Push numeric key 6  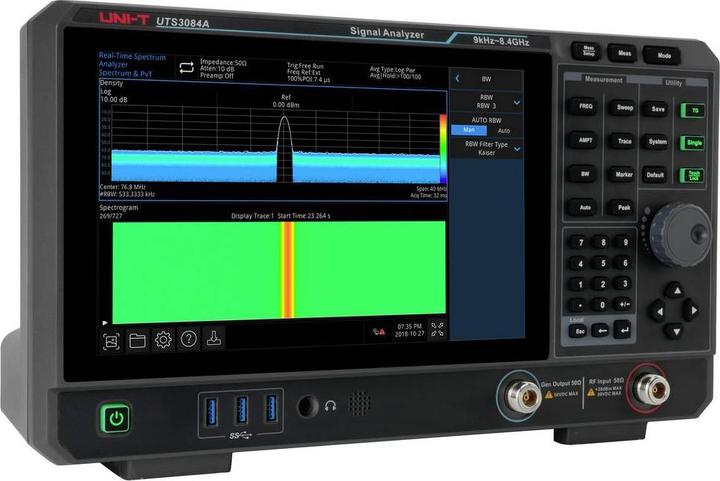(625, 263)
